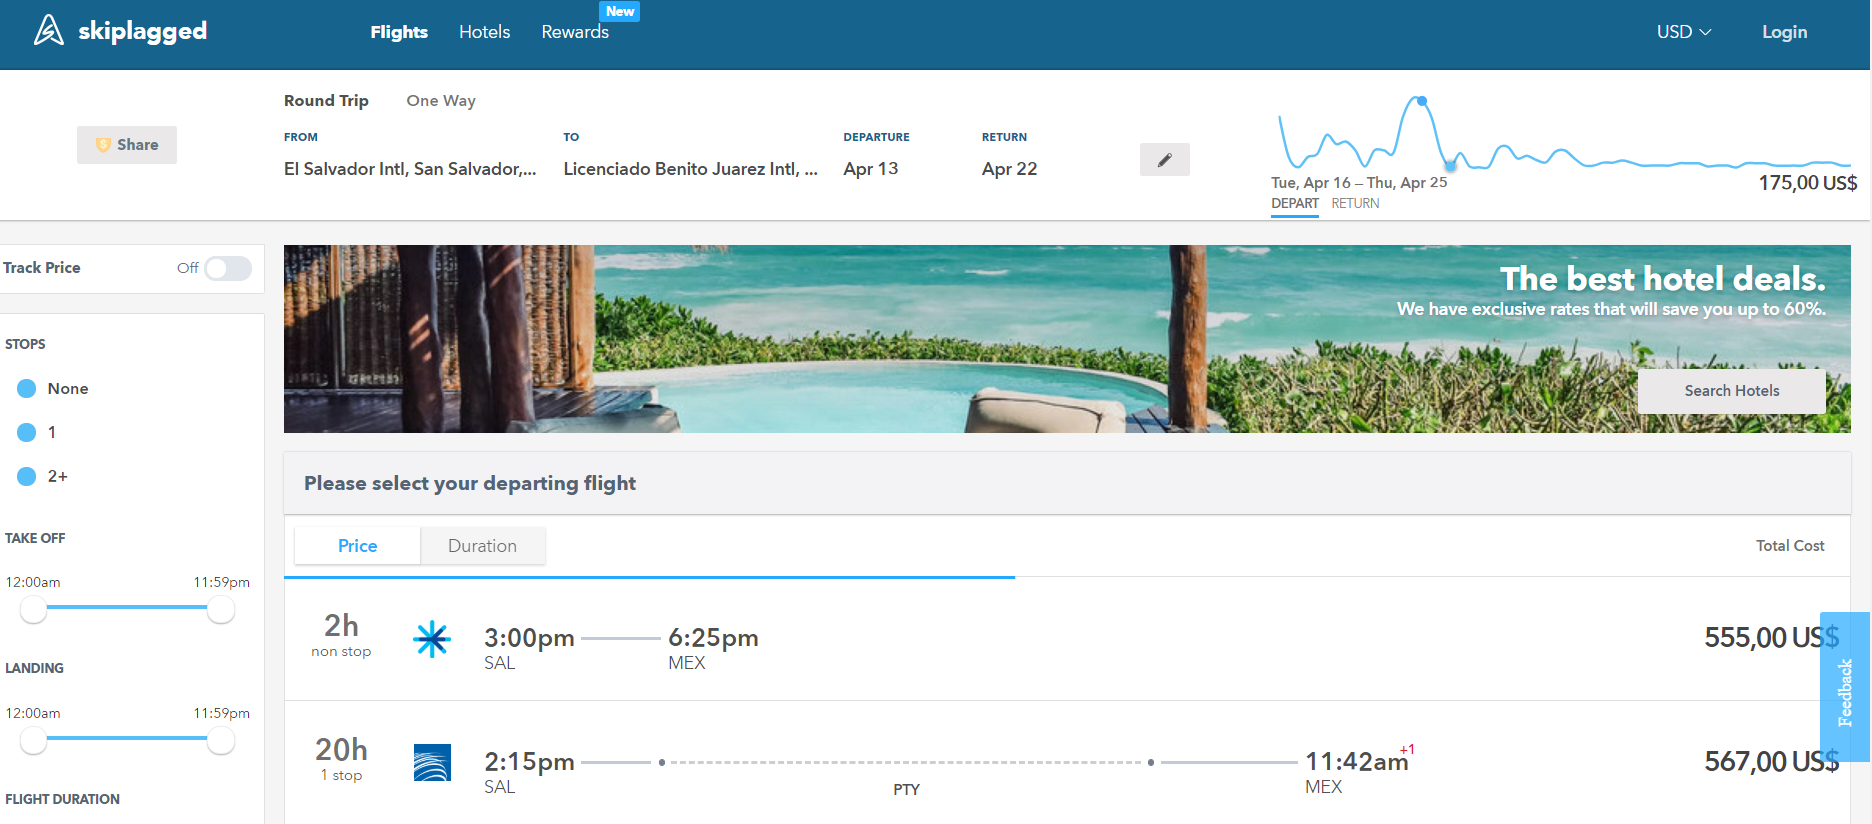Click the Search Hotels button

1731,391
